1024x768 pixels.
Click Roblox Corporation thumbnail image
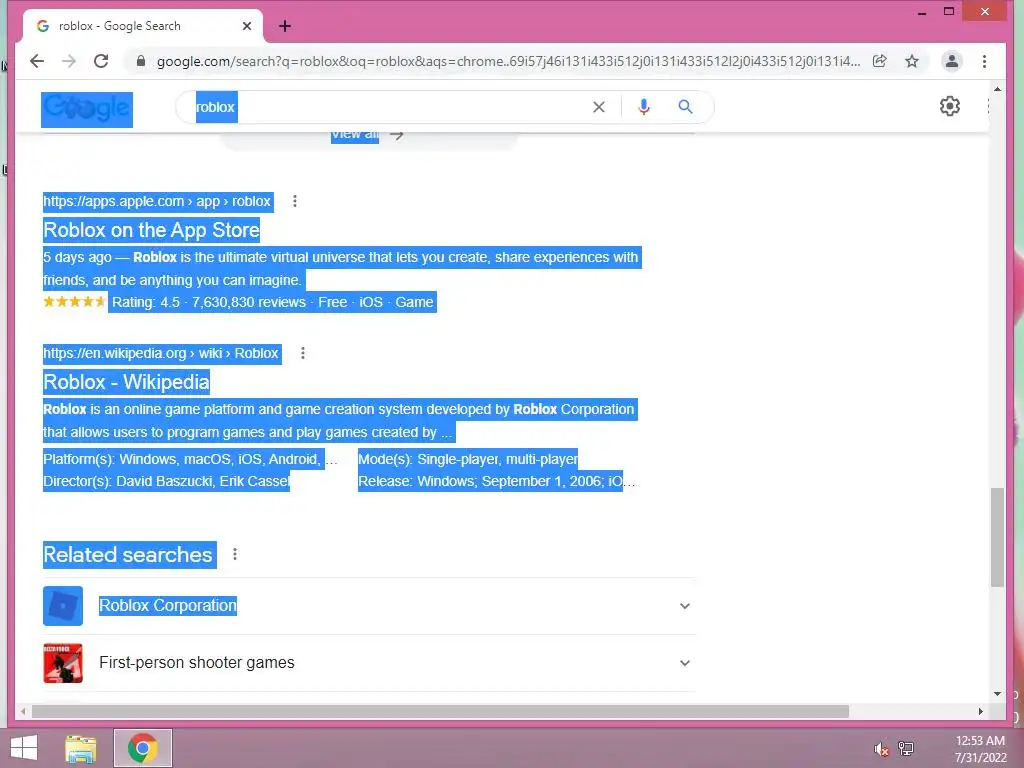(x=63, y=606)
